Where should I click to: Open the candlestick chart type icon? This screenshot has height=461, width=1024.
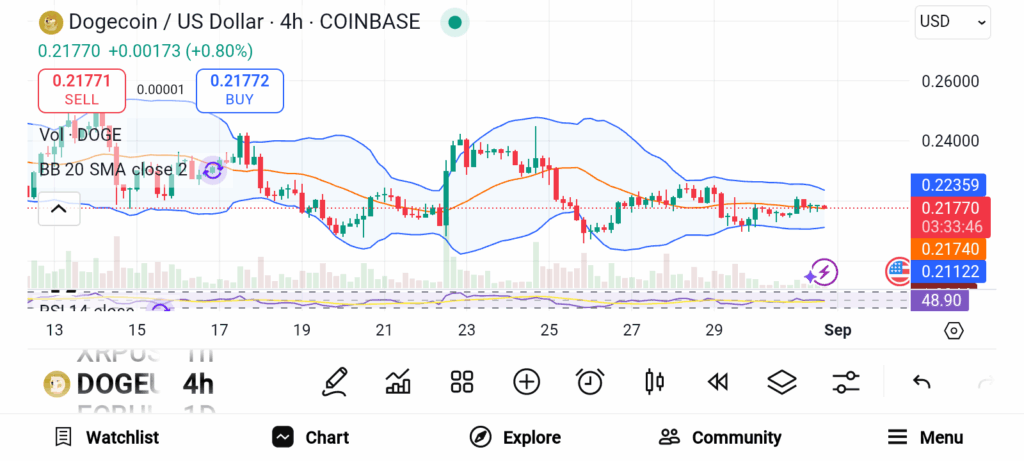pos(655,381)
